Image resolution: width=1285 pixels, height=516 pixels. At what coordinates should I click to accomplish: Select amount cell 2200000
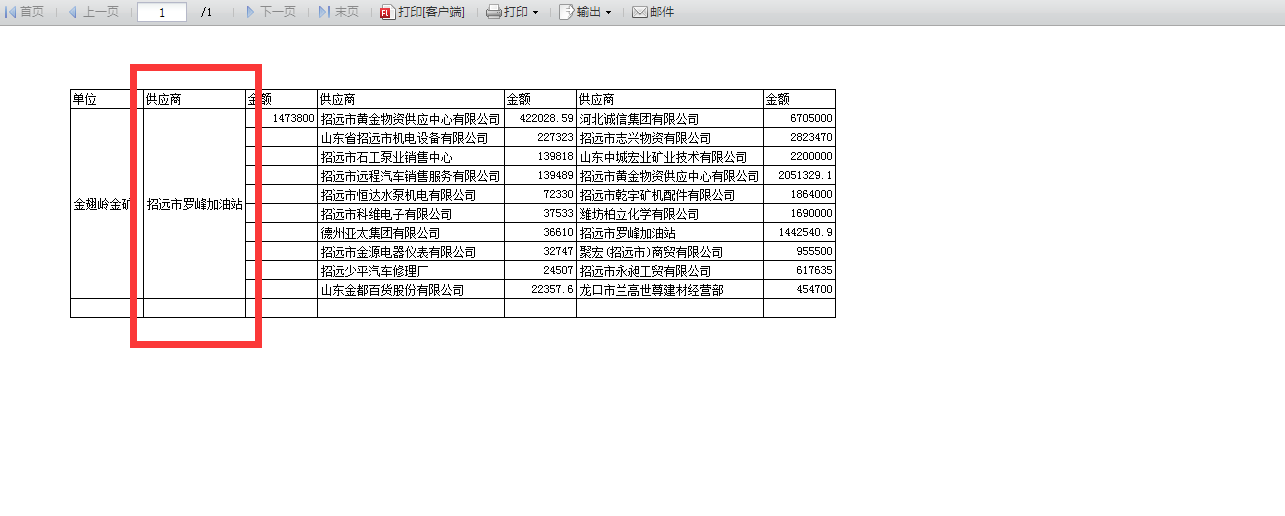[x=799, y=156]
